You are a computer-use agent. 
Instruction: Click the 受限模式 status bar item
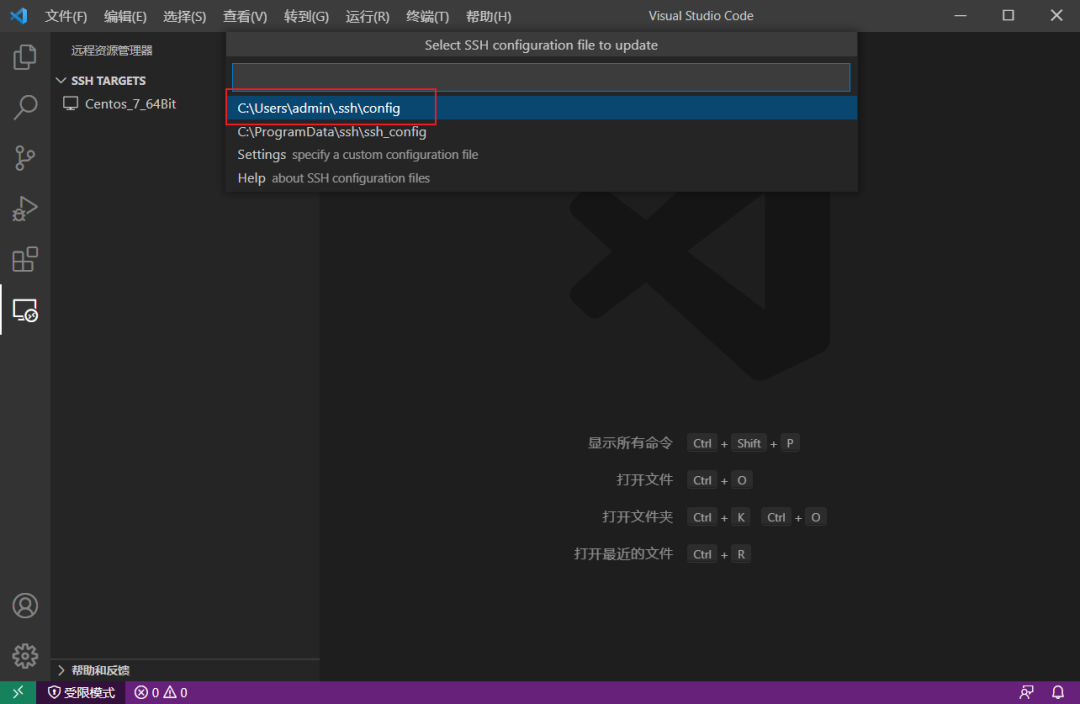[x=81, y=692]
